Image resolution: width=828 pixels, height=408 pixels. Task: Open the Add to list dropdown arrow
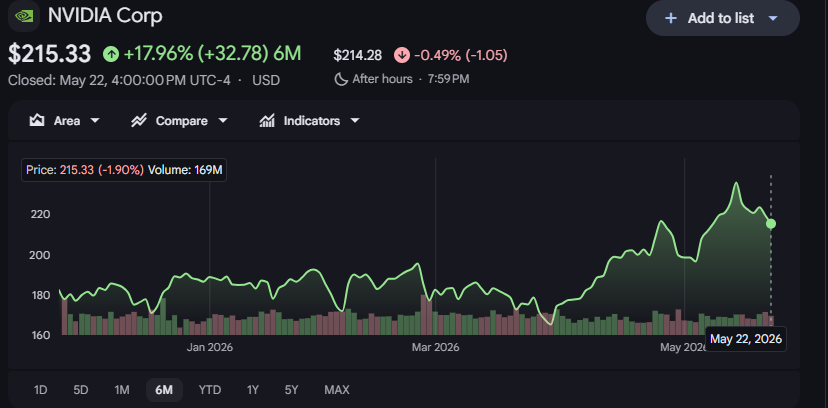click(x=773, y=18)
